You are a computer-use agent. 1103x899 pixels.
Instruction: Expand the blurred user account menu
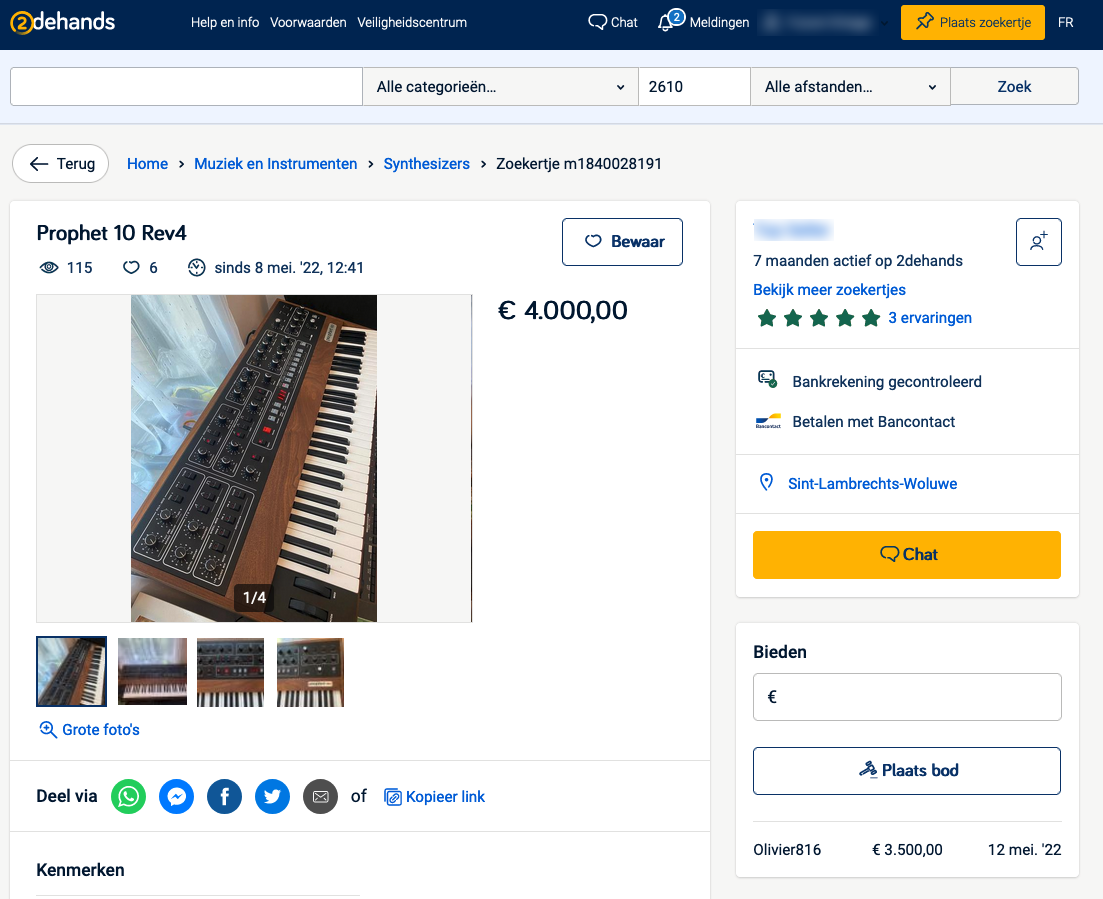click(825, 23)
